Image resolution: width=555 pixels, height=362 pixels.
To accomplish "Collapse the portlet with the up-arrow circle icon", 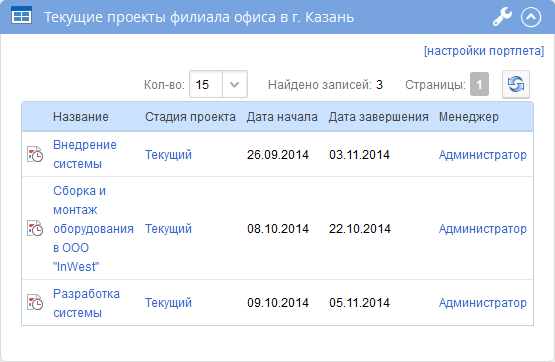I will 531,17.
